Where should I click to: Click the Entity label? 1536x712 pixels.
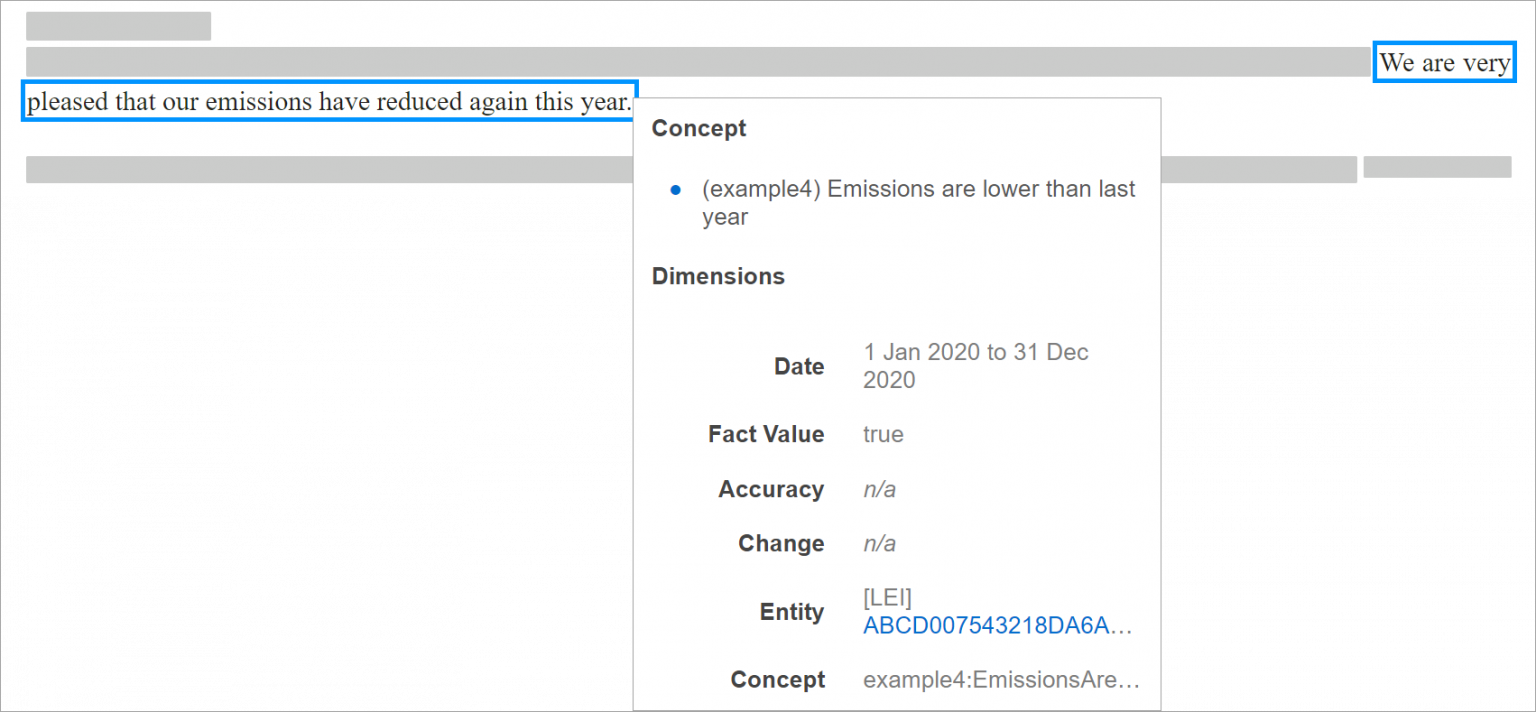click(792, 612)
